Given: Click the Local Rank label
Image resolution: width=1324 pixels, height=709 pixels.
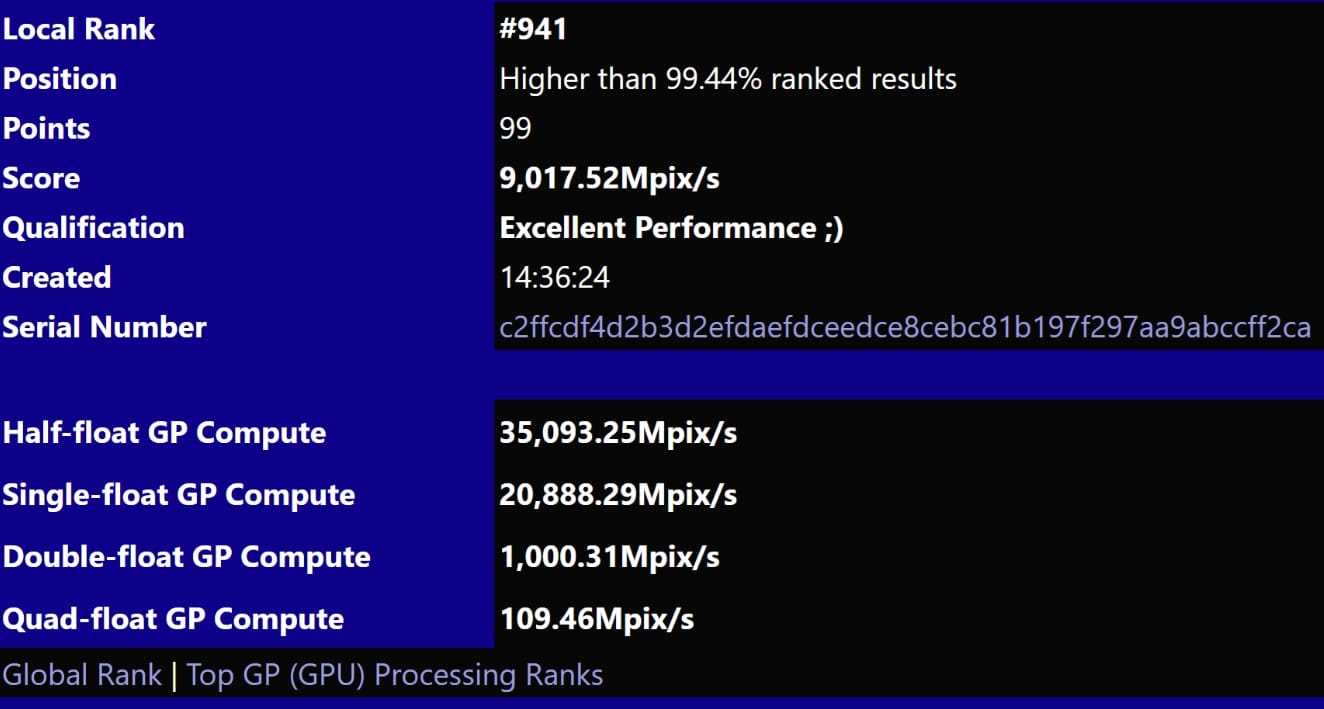Looking at the screenshot, I should (x=79, y=29).
